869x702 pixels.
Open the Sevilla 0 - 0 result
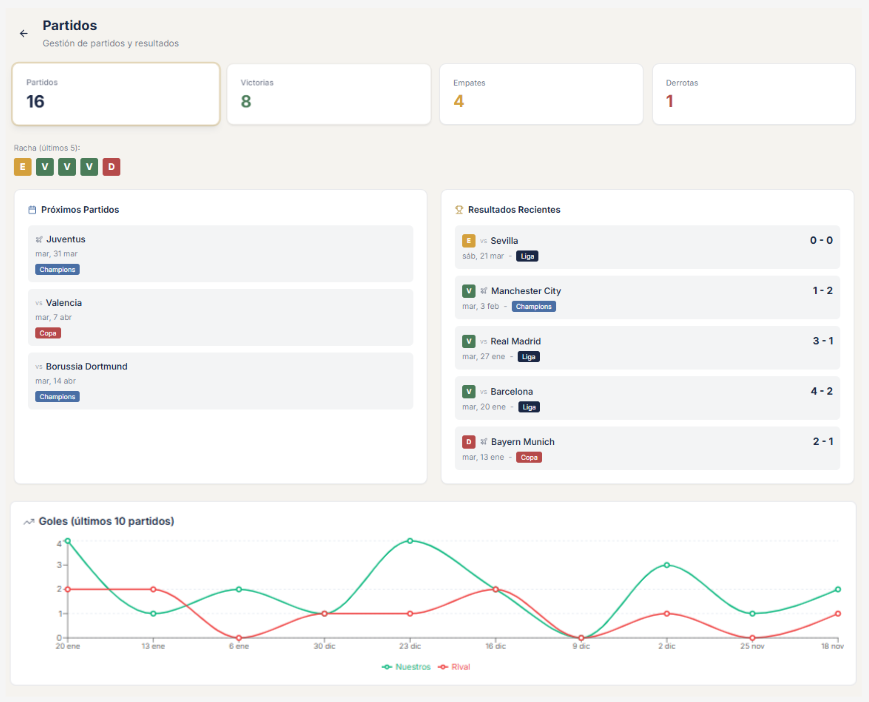[x=647, y=247]
